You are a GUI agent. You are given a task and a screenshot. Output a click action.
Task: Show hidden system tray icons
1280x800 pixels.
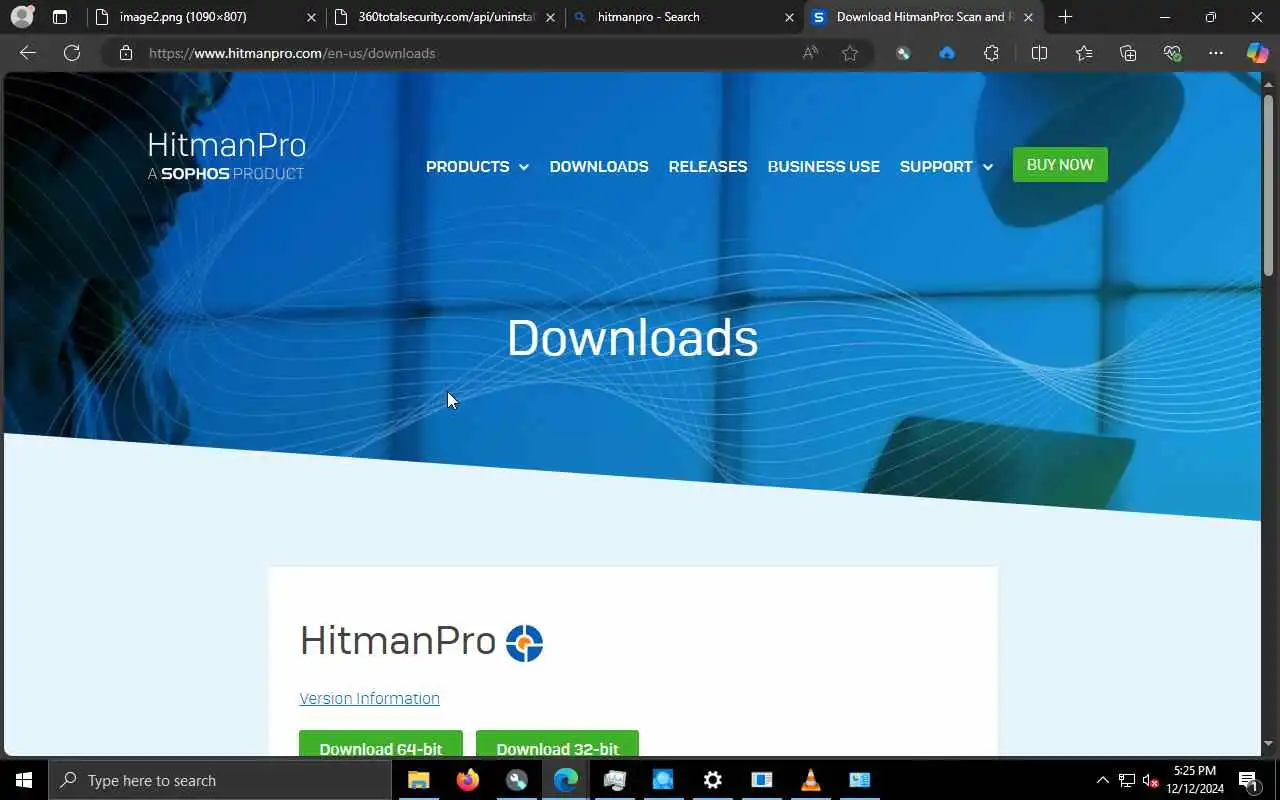coord(1103,780)
